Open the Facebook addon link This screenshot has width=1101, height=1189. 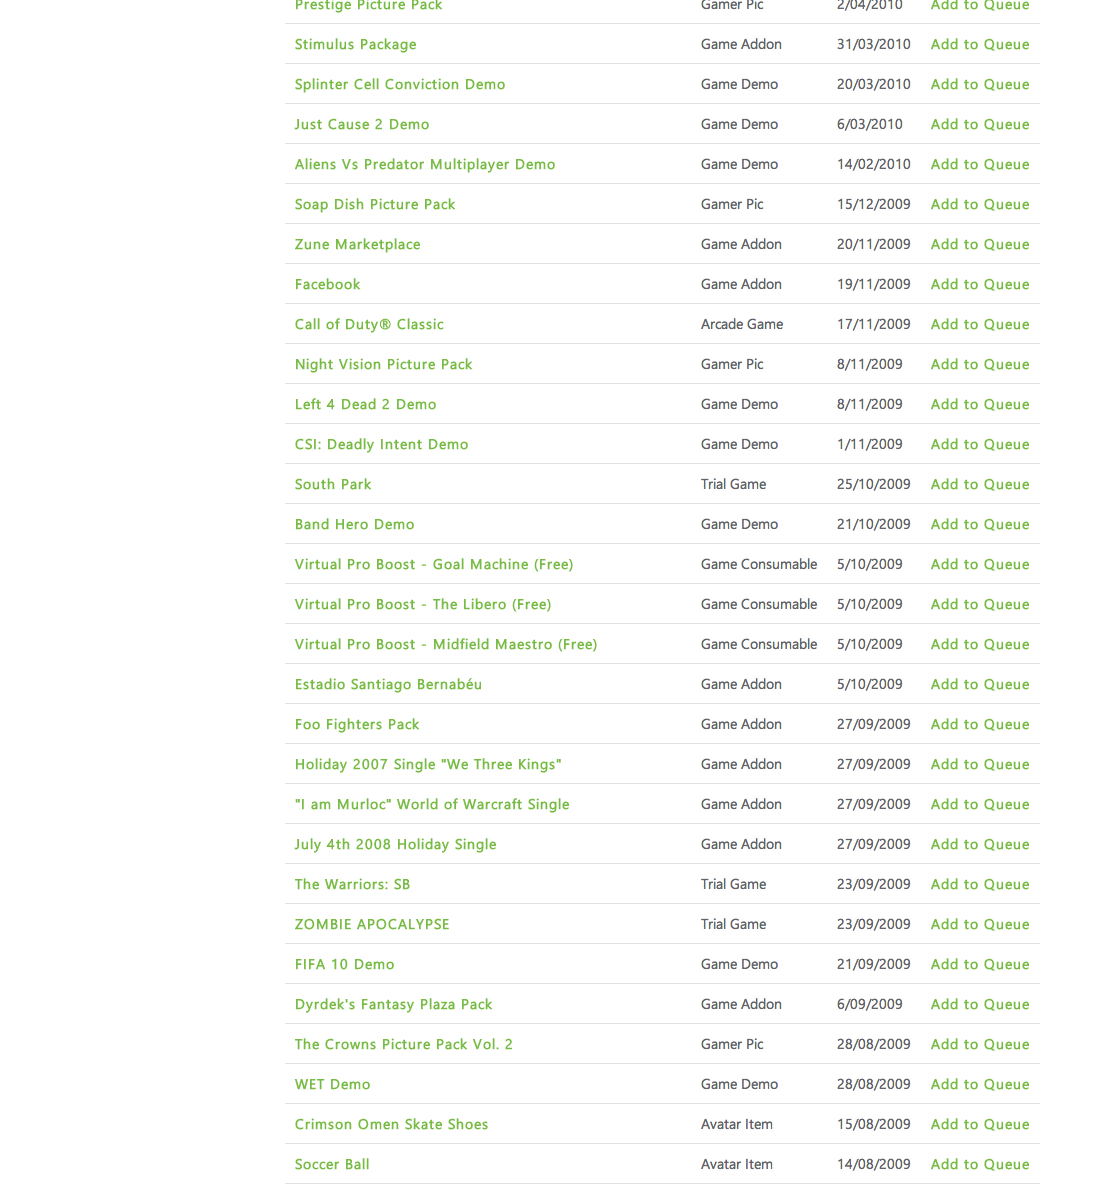[x=327, y=284]
